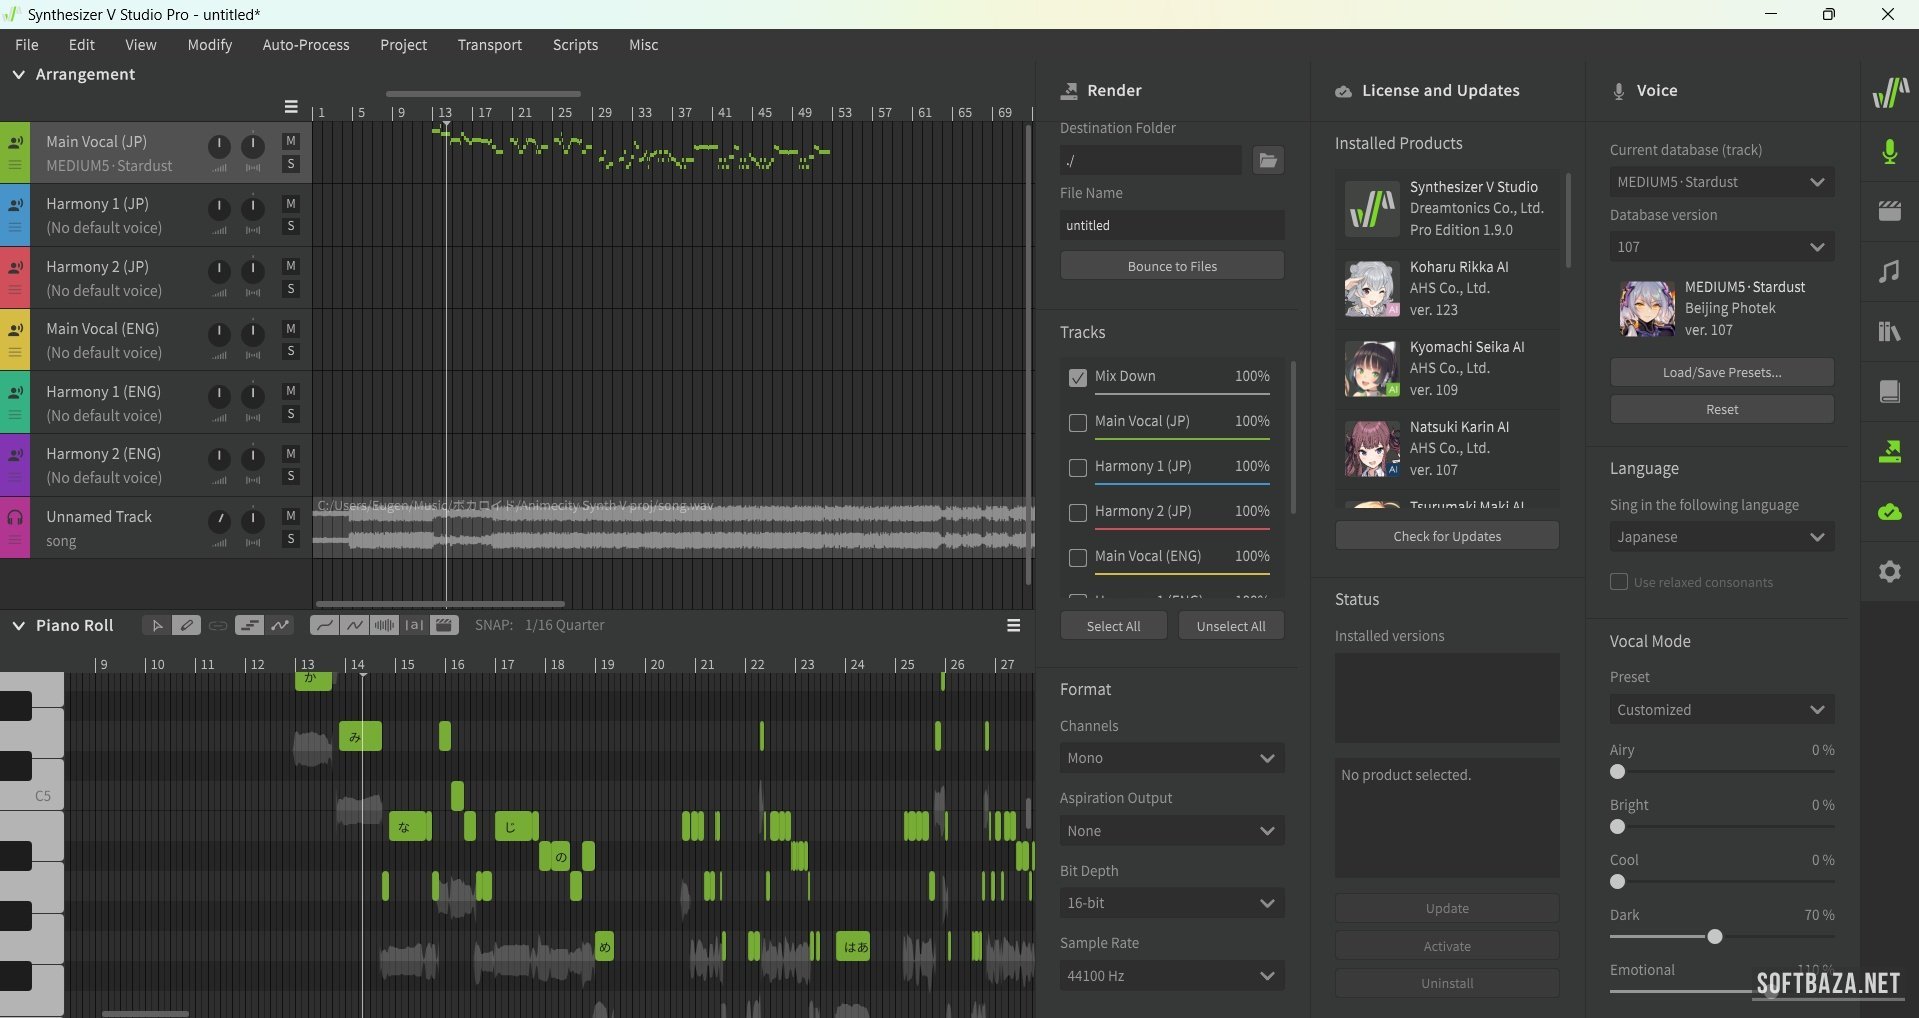1919x1018 pixels.
Task: Select the pencil draw tool in Piano Roll
Action: coord(186,625)
